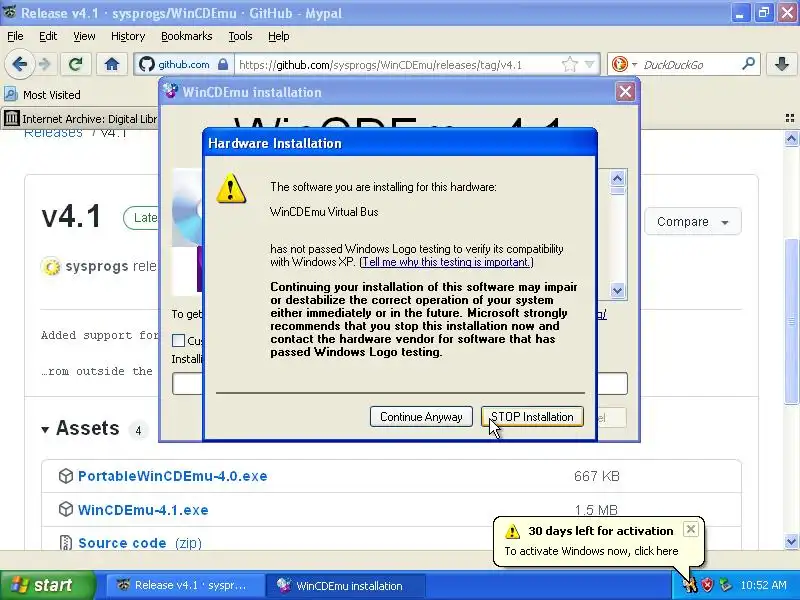800x600 pixels.
Task: Select the Internet Archive tab
Action: coord(81,119)
